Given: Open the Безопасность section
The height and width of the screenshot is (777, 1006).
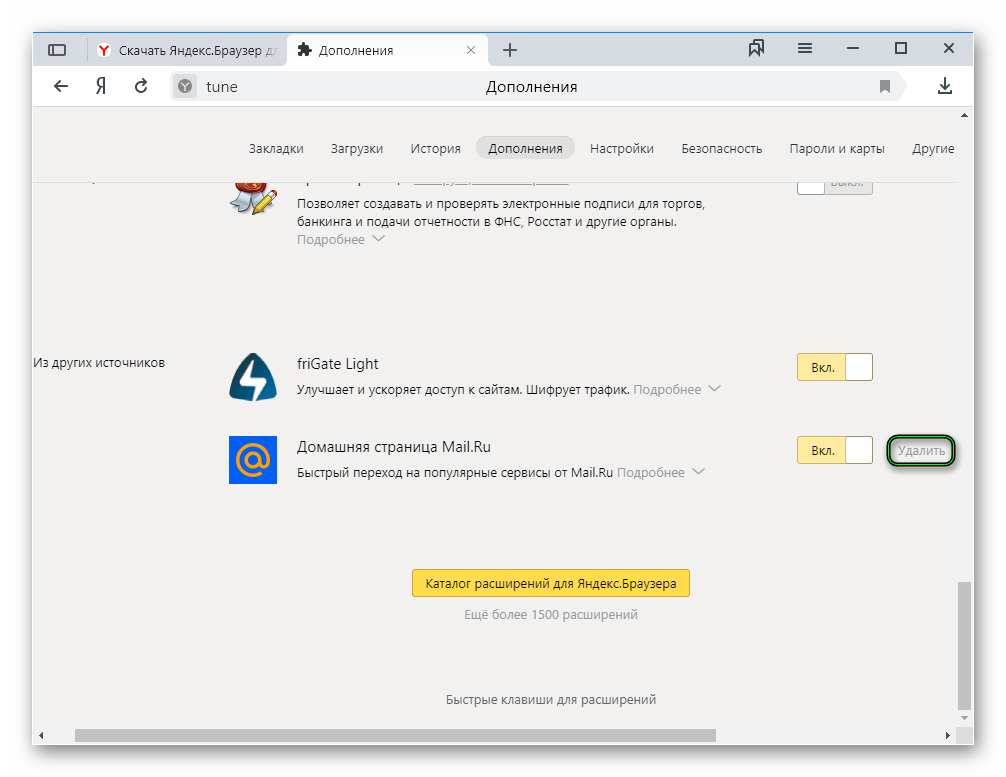Looking at the screenshot, I should pyautogui.click(x=722, y=148).
